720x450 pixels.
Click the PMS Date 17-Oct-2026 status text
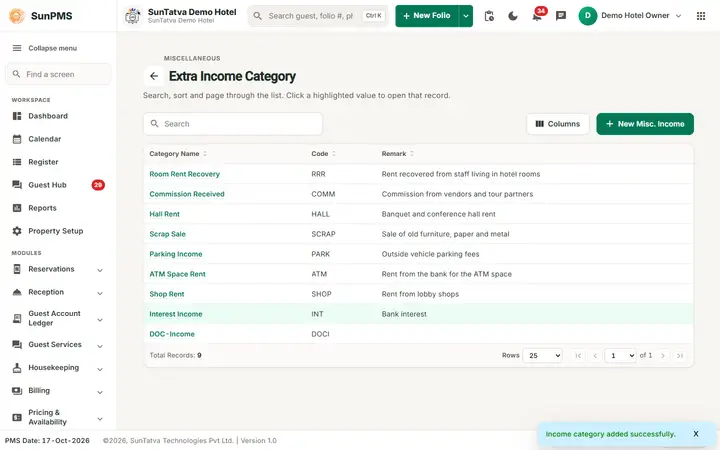[47, 440]
